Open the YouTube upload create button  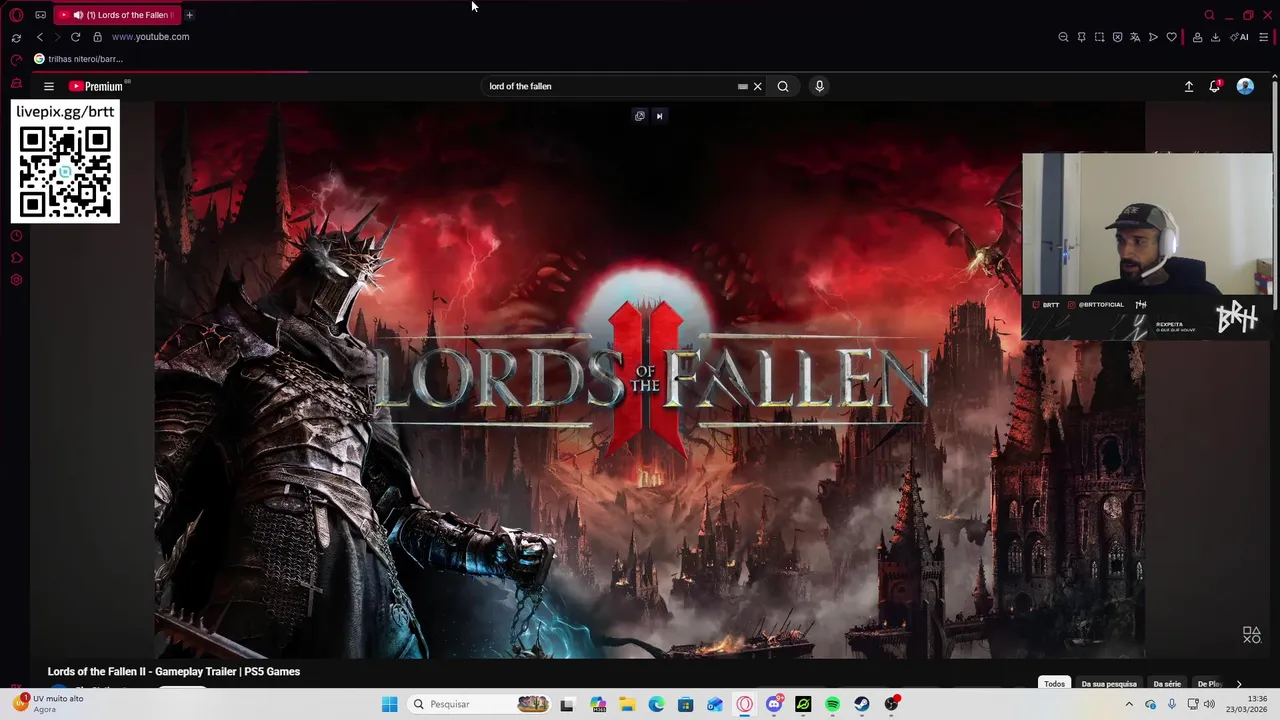pyautogui.click(x=1189, y=87)
